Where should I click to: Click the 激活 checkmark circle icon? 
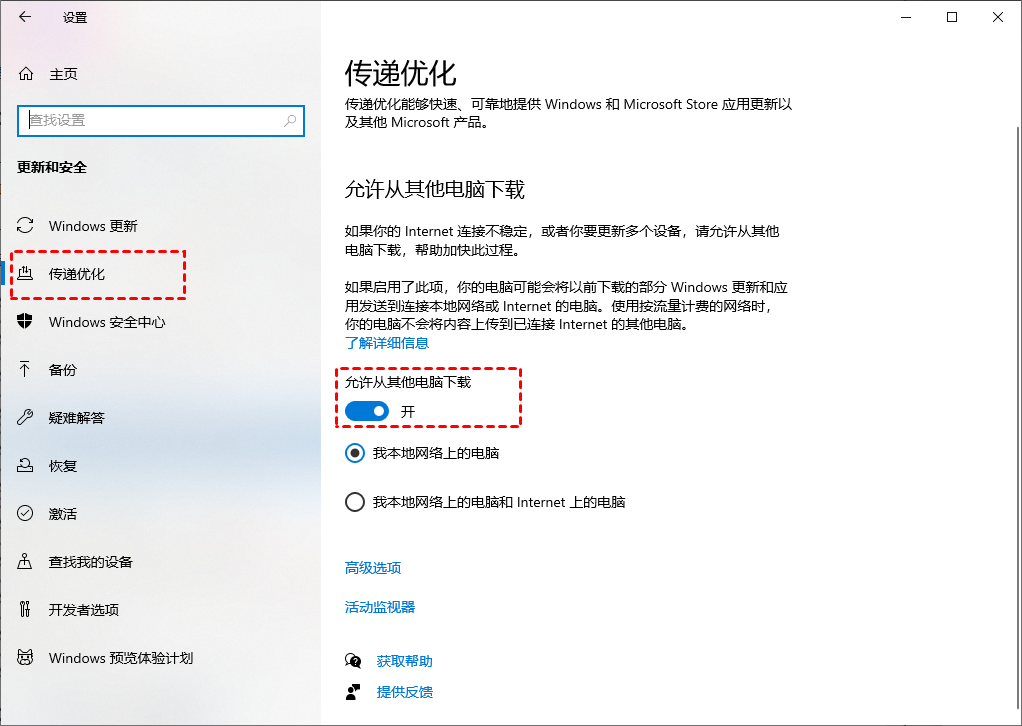(25, 514)
